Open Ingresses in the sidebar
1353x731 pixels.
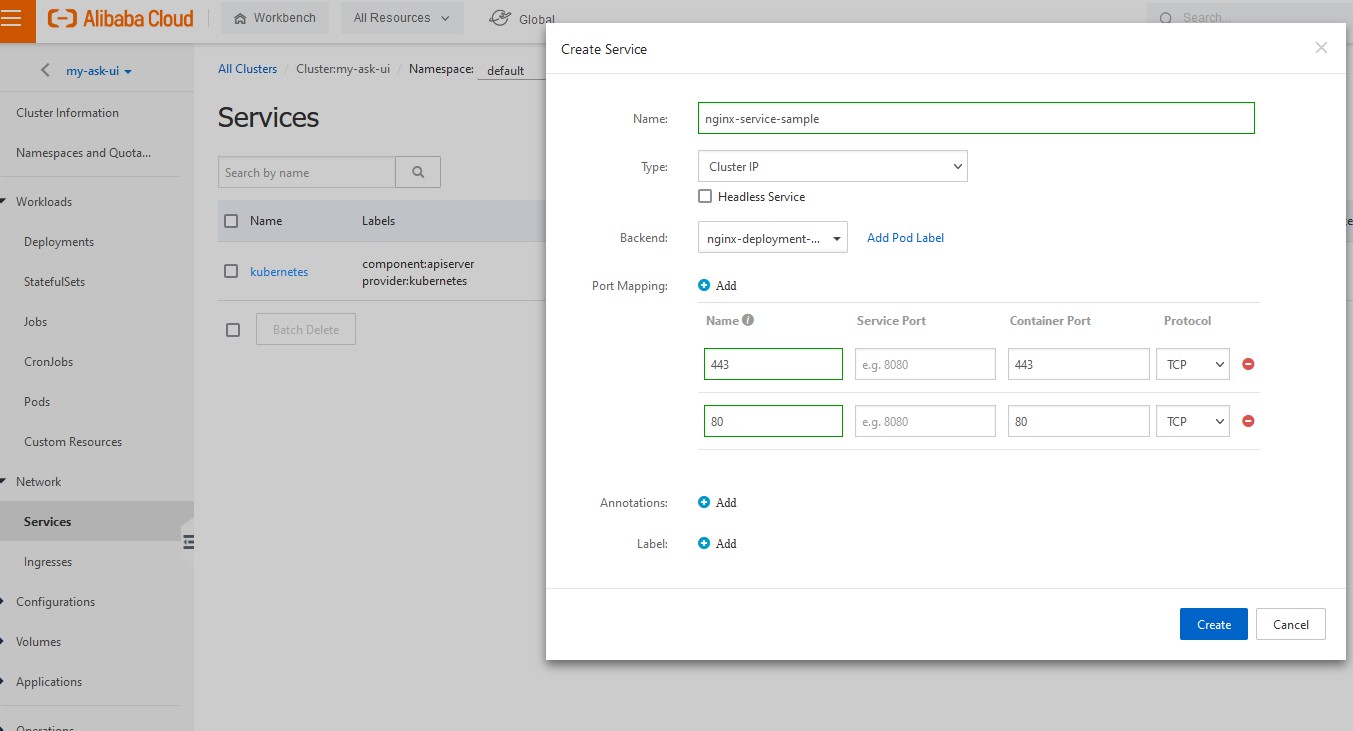point(48,562)
